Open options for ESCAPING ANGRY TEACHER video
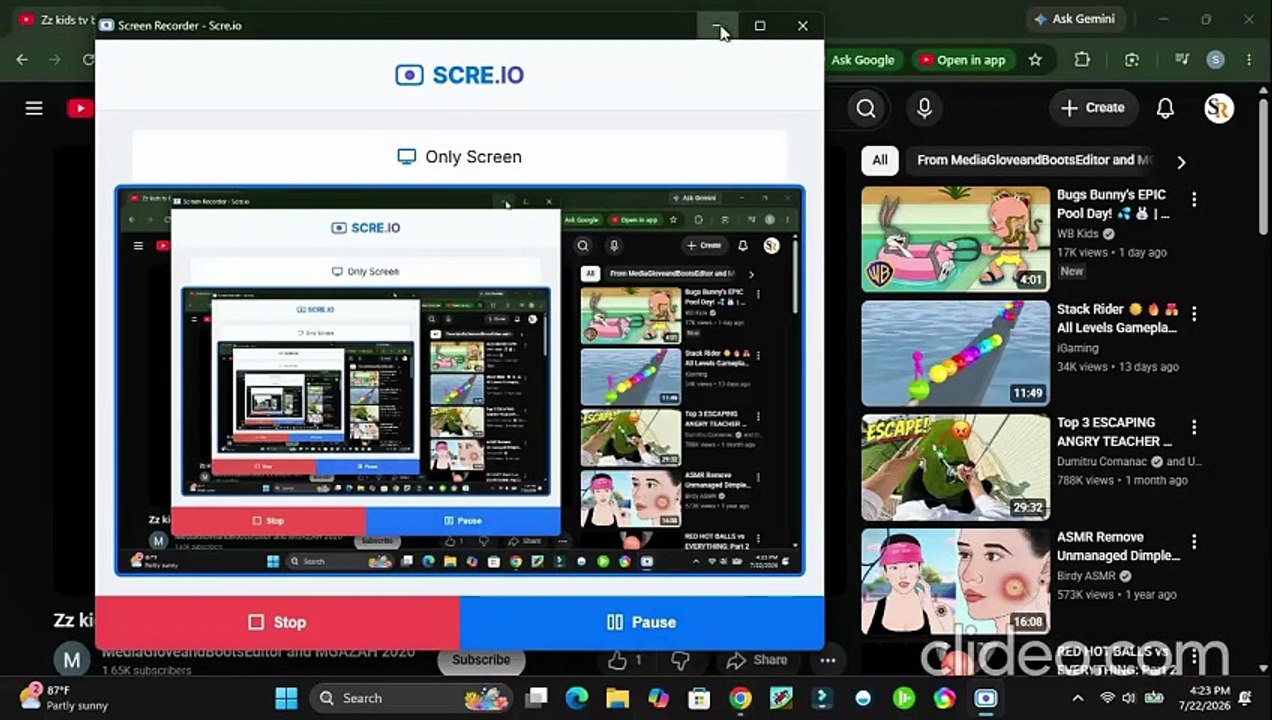 (1193, 428)
